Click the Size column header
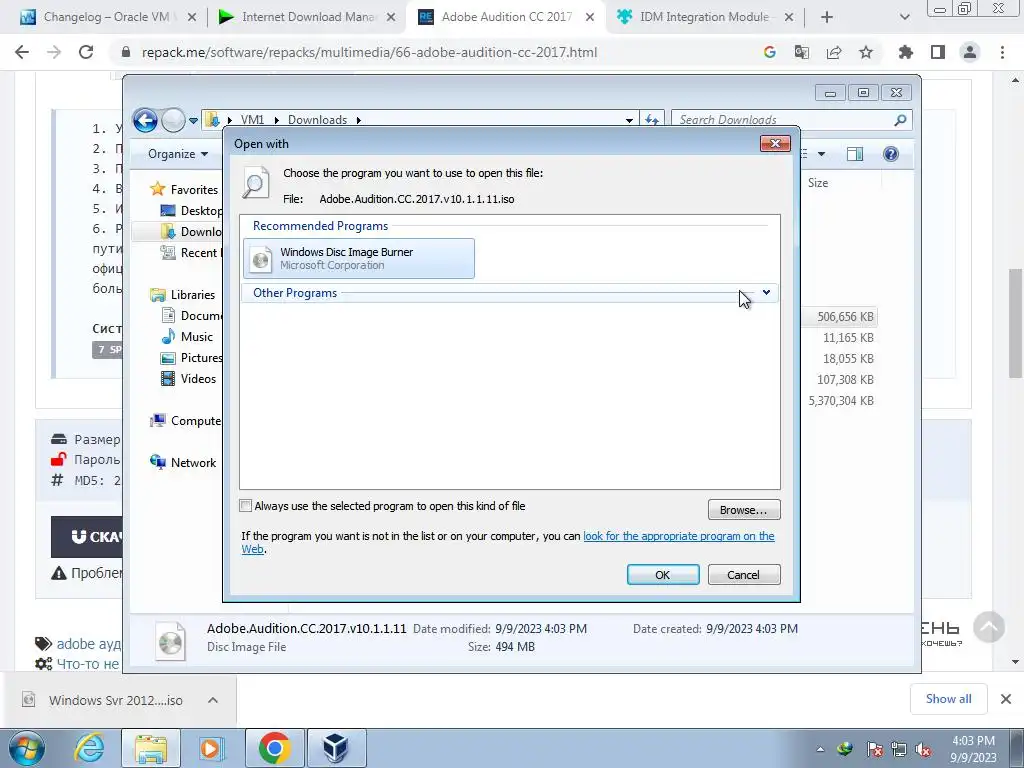The height and width of the screenshot is (768, 1024). (x=818, y=183)
